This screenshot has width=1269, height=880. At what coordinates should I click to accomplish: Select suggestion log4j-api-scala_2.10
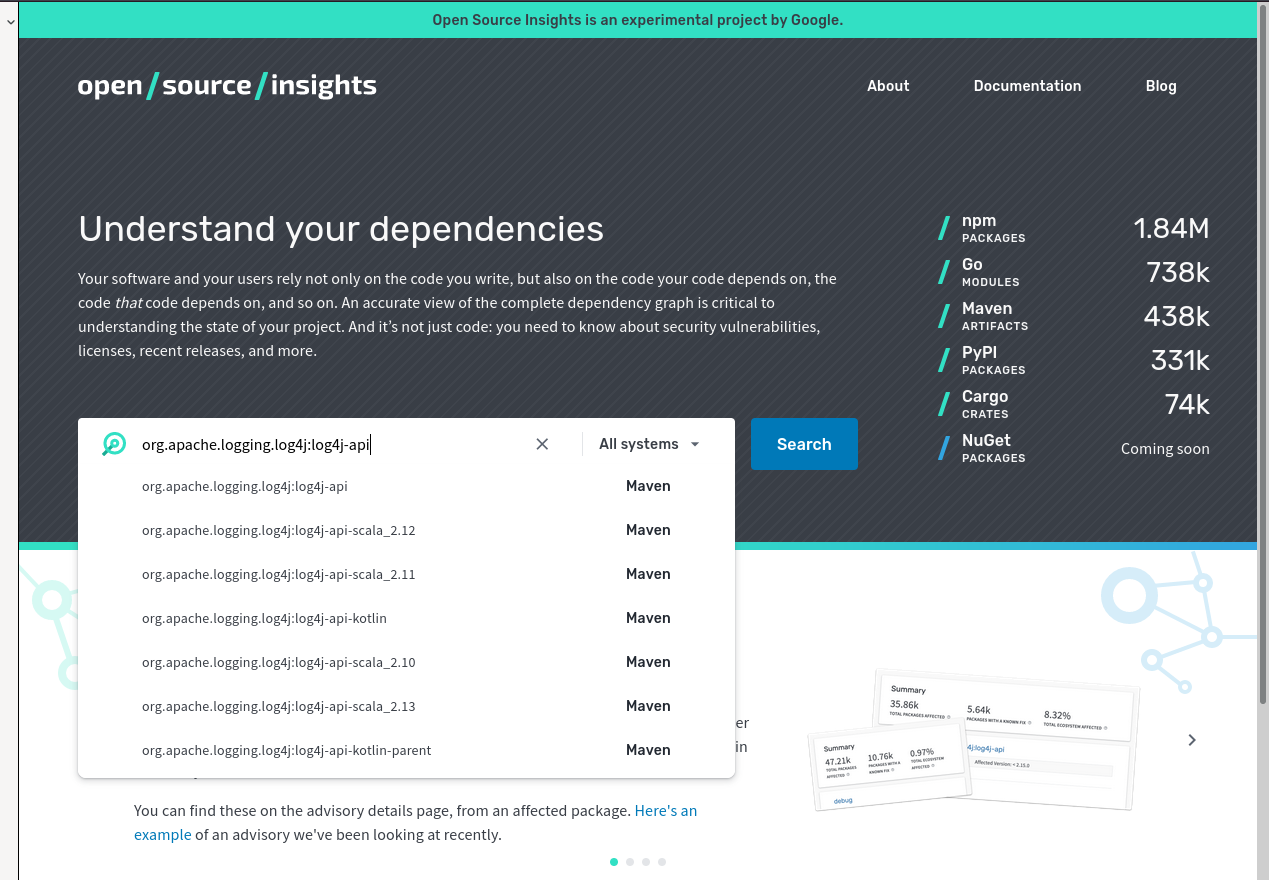406,662
